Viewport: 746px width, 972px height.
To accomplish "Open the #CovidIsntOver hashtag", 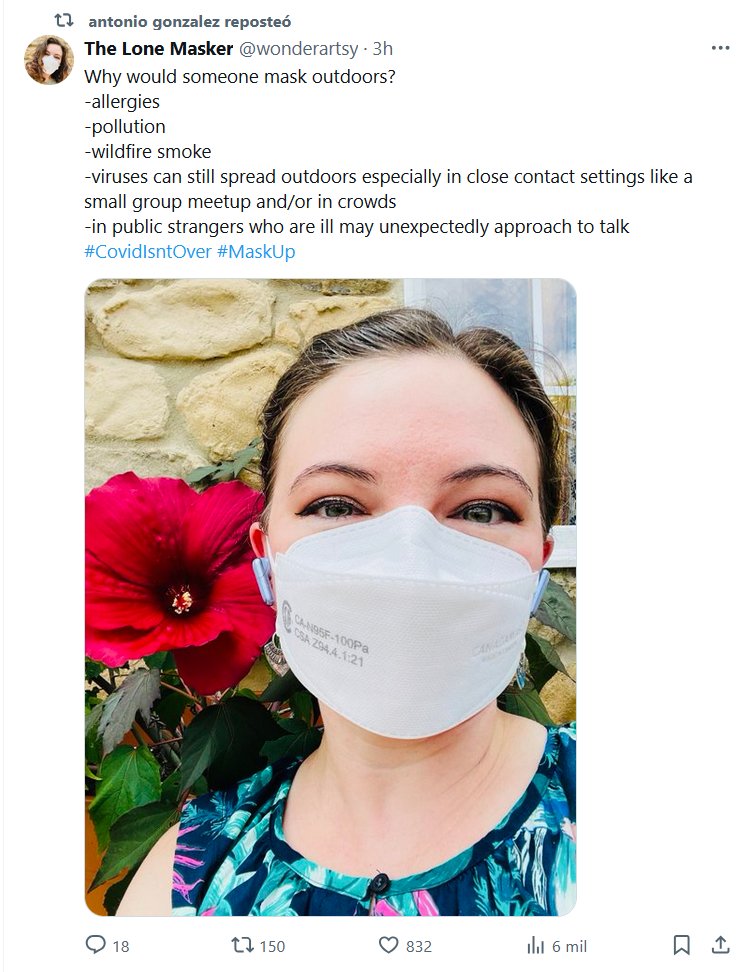I will click(148, 252).
